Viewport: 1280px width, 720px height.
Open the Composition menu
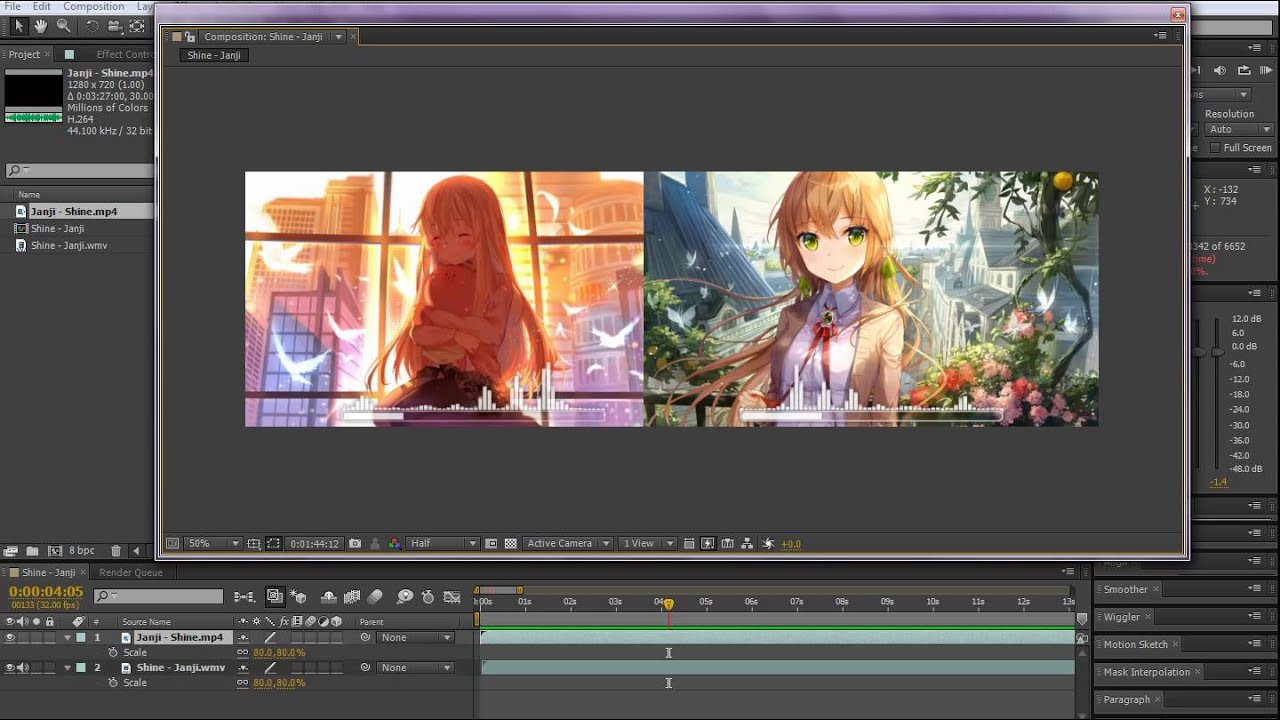(93, 6)
